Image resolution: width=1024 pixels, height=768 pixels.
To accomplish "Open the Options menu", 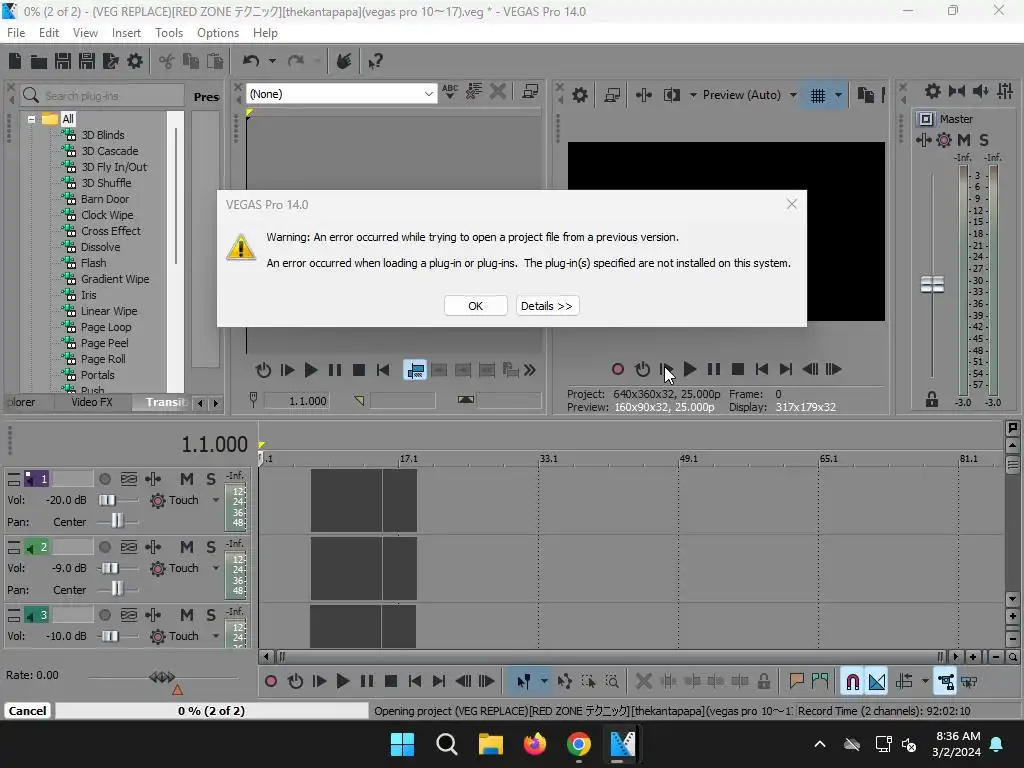I will [x=217, y=33].
